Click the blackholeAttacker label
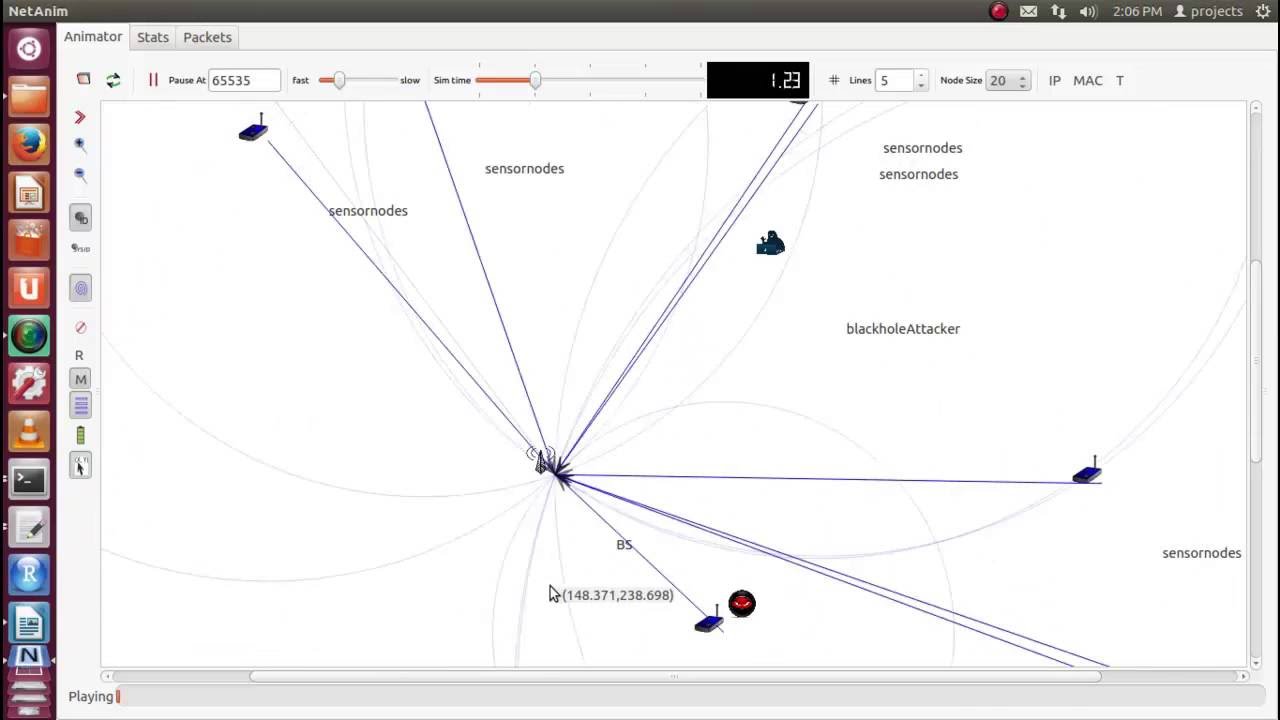This screenshot has width=1280, height=720. [x=903, y=328]
